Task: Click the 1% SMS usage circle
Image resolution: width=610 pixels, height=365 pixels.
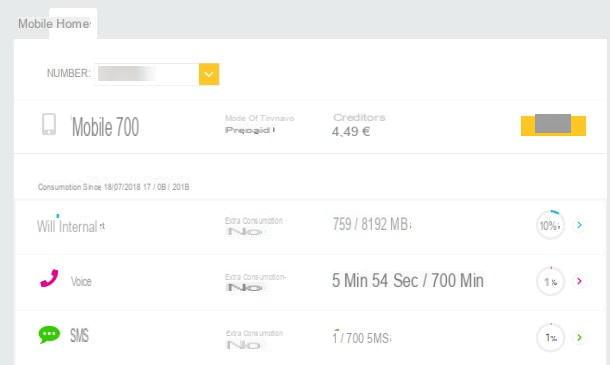Action: [x=550, y=337]
